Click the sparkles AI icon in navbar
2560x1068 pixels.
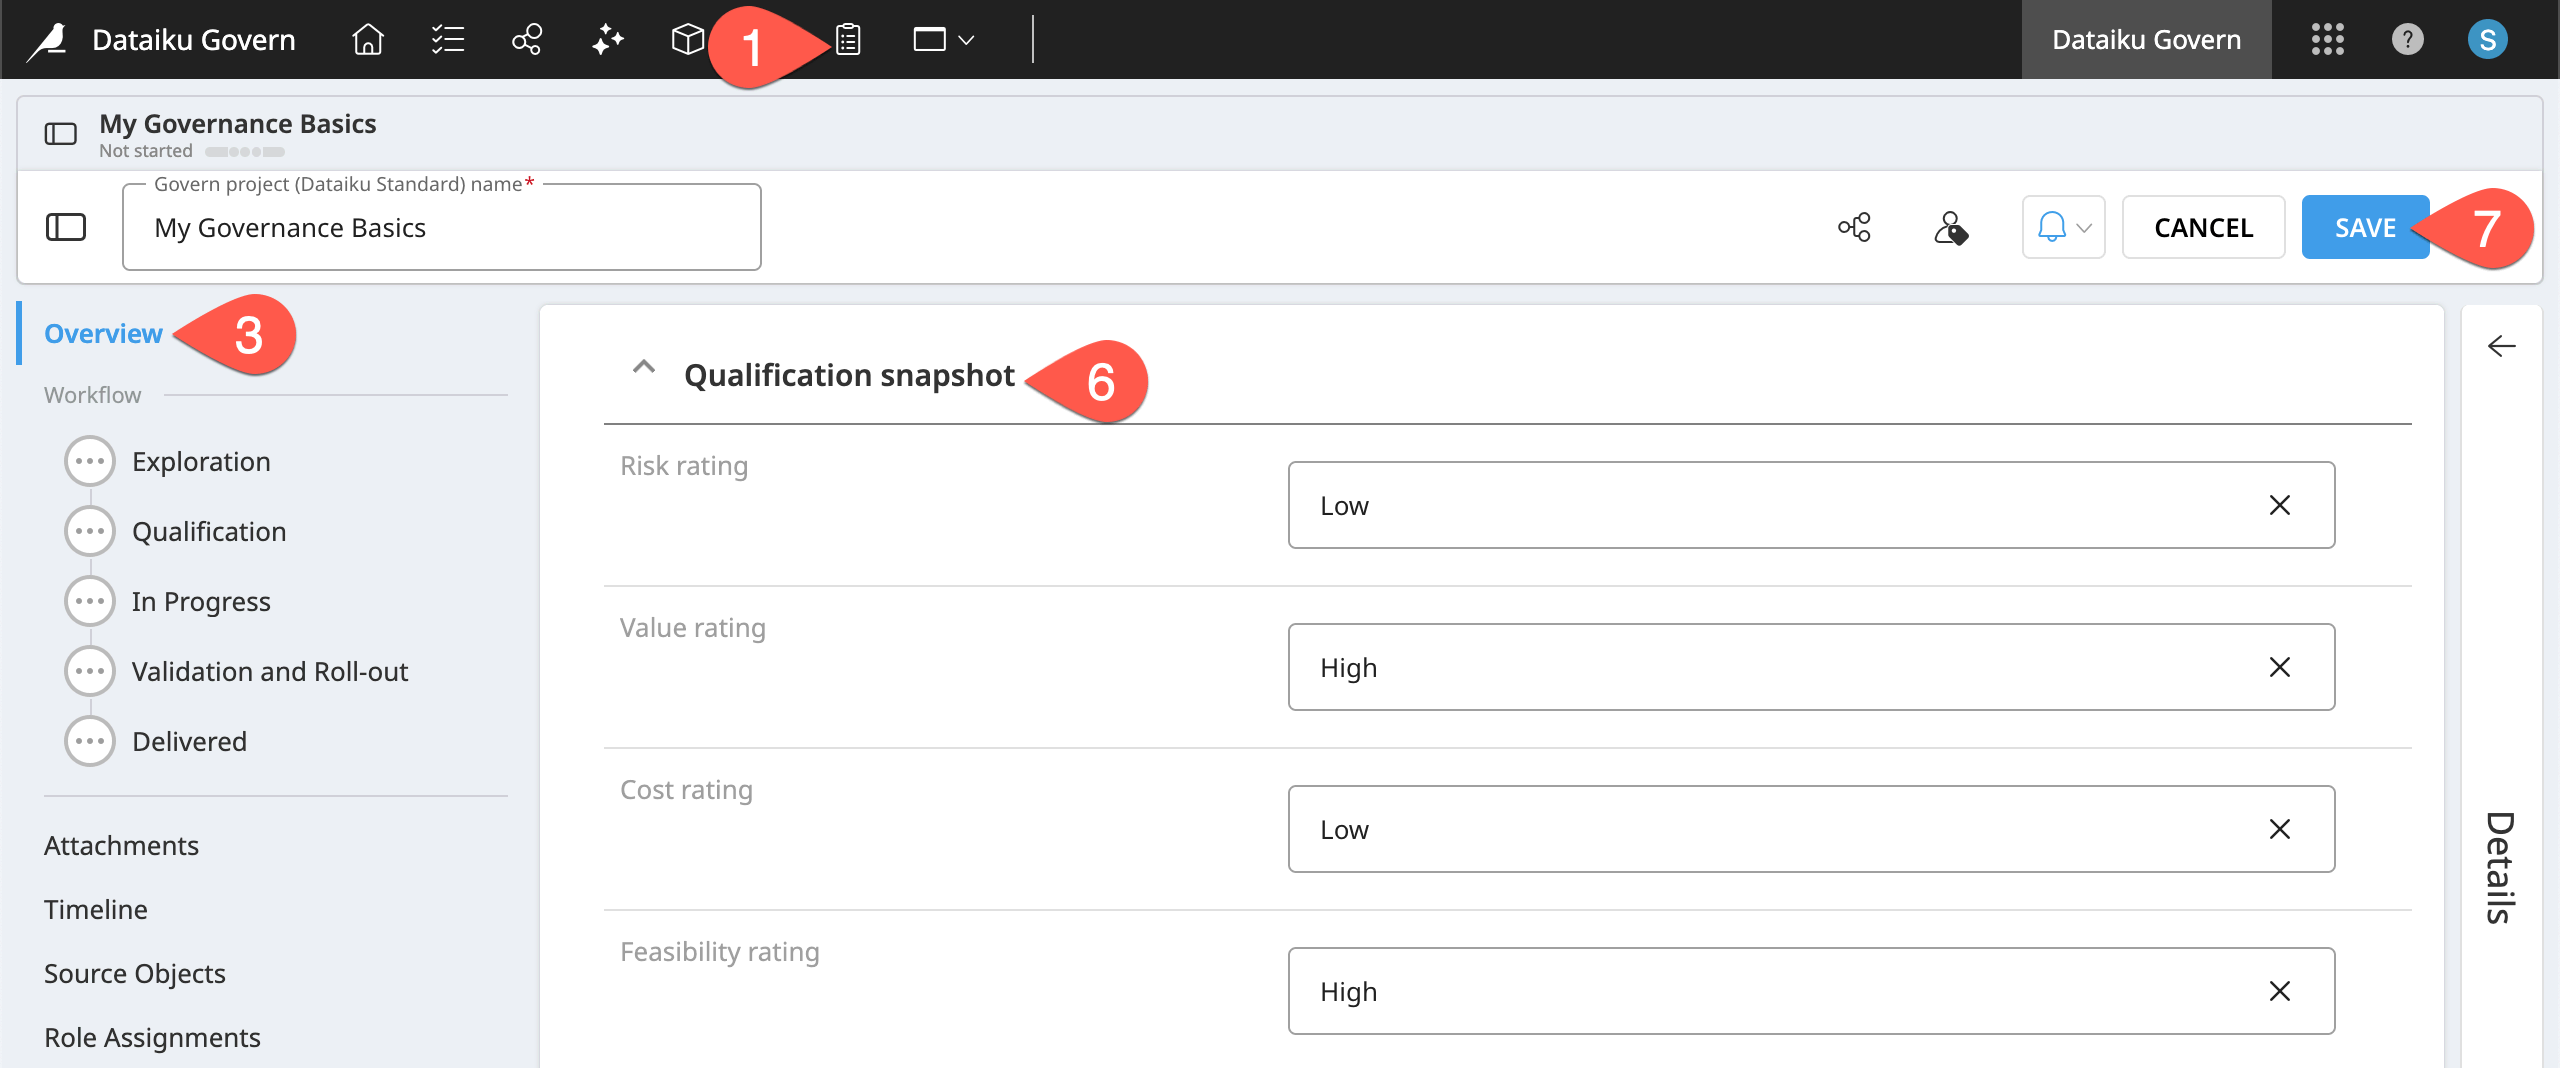(607, 40)
